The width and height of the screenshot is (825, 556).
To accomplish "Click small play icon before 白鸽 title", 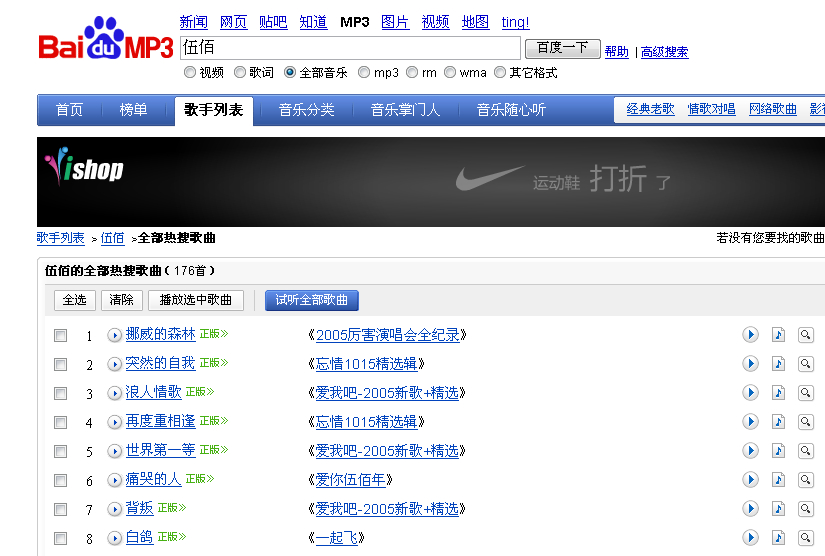I will tap(114, 538).
